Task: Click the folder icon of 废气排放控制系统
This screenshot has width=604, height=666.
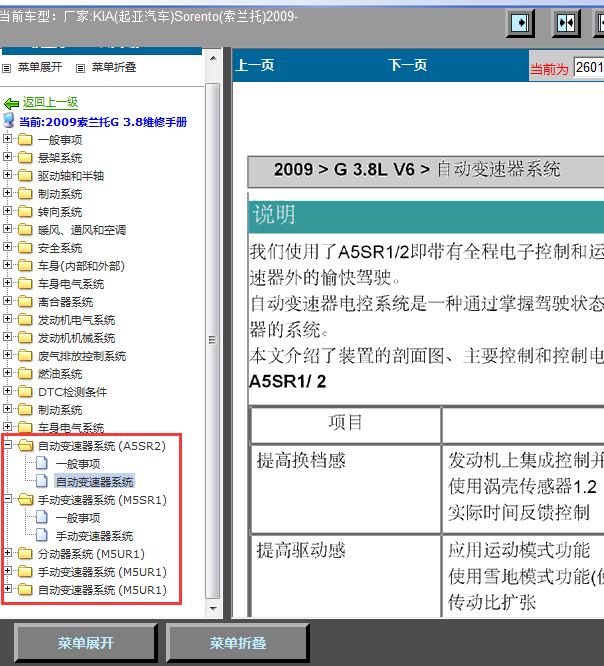Action: (x=25, y=356)
